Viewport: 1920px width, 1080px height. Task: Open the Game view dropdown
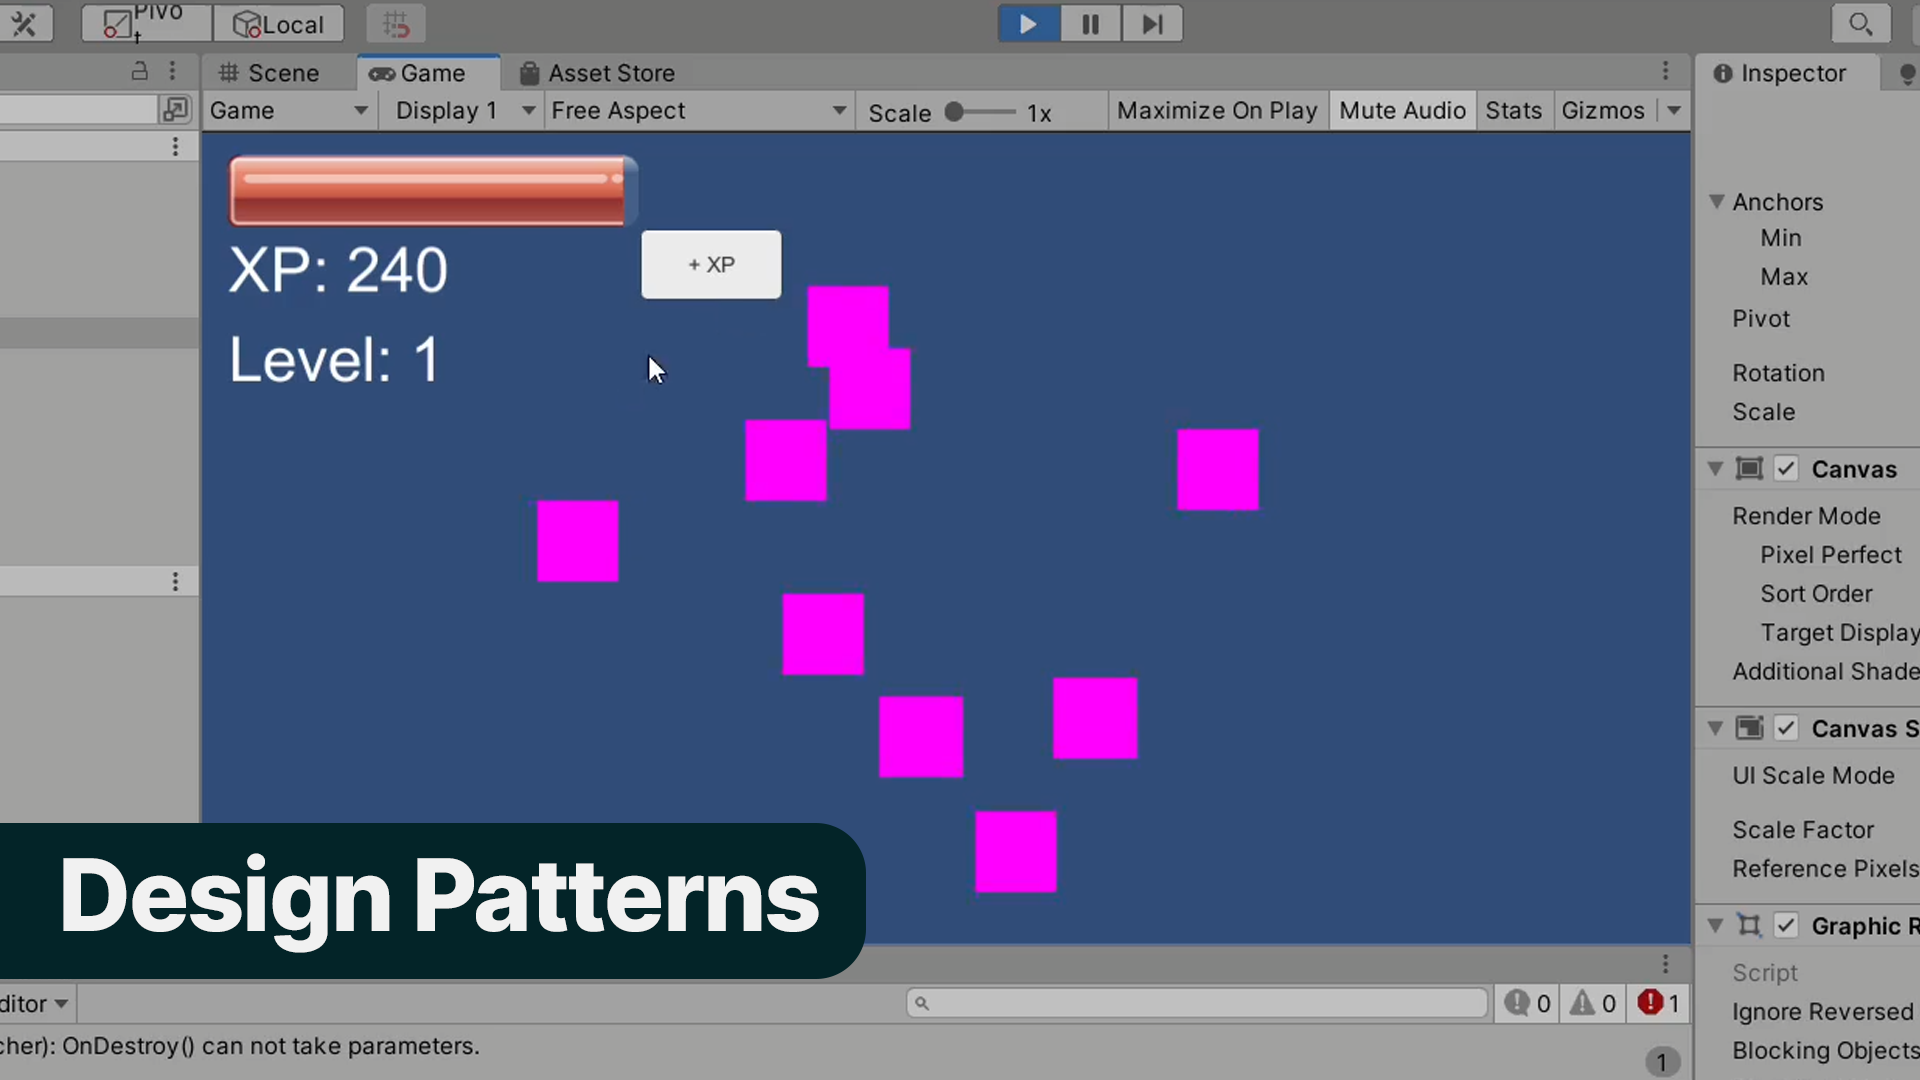click(289, 111)
